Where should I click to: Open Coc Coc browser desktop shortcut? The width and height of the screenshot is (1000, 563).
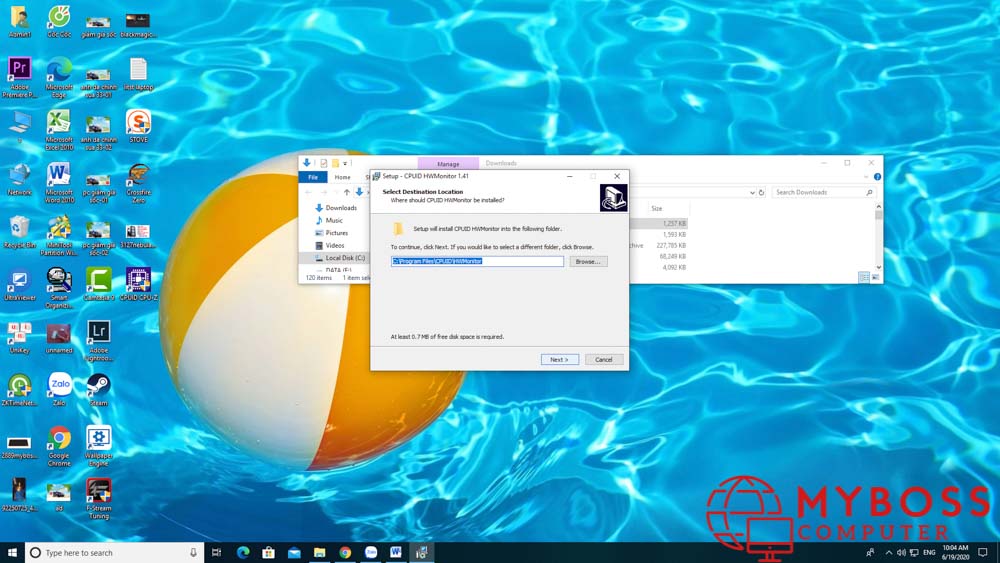click(x=59, y=22)
